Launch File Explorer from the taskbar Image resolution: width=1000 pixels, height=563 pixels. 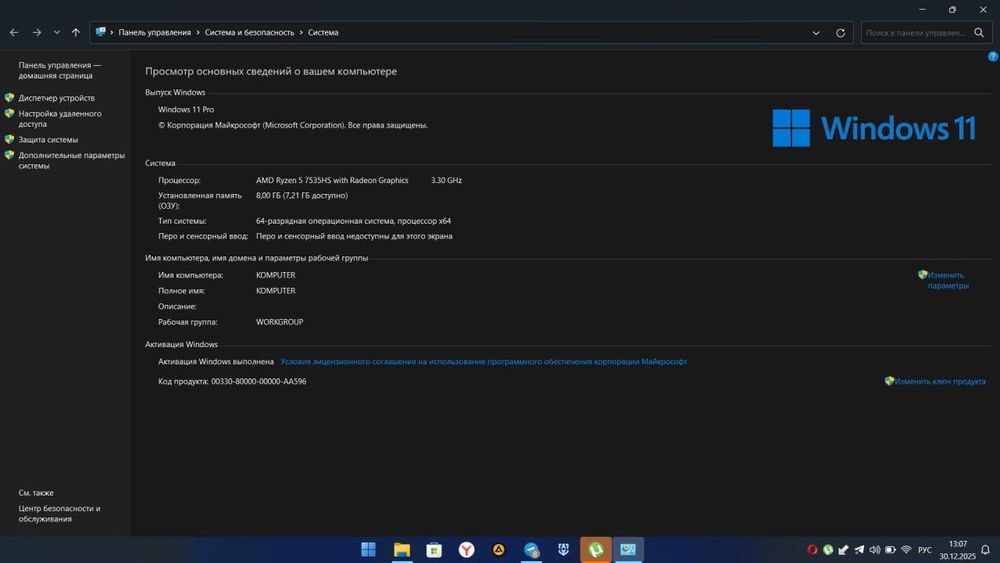point(401,550)
